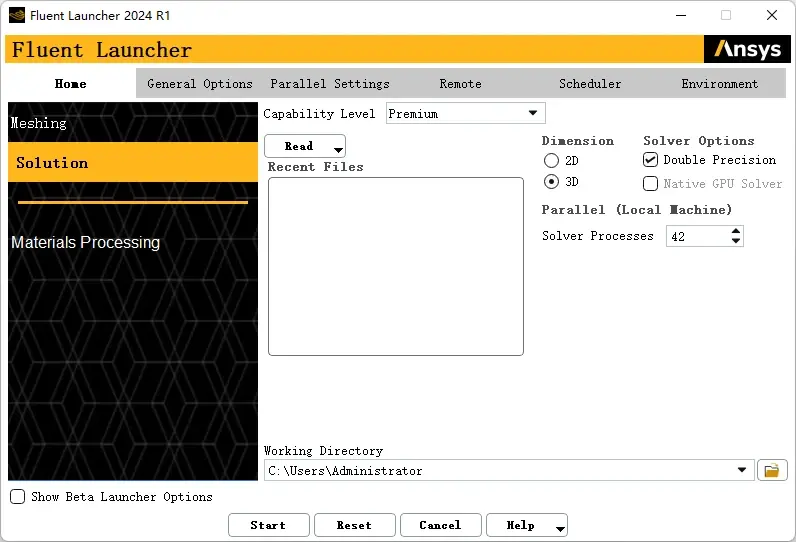Open the Scheduler tab
Image resolution: width=796 pixels, height=542 pixels.
pyautogui.click(x=590, y=84)
